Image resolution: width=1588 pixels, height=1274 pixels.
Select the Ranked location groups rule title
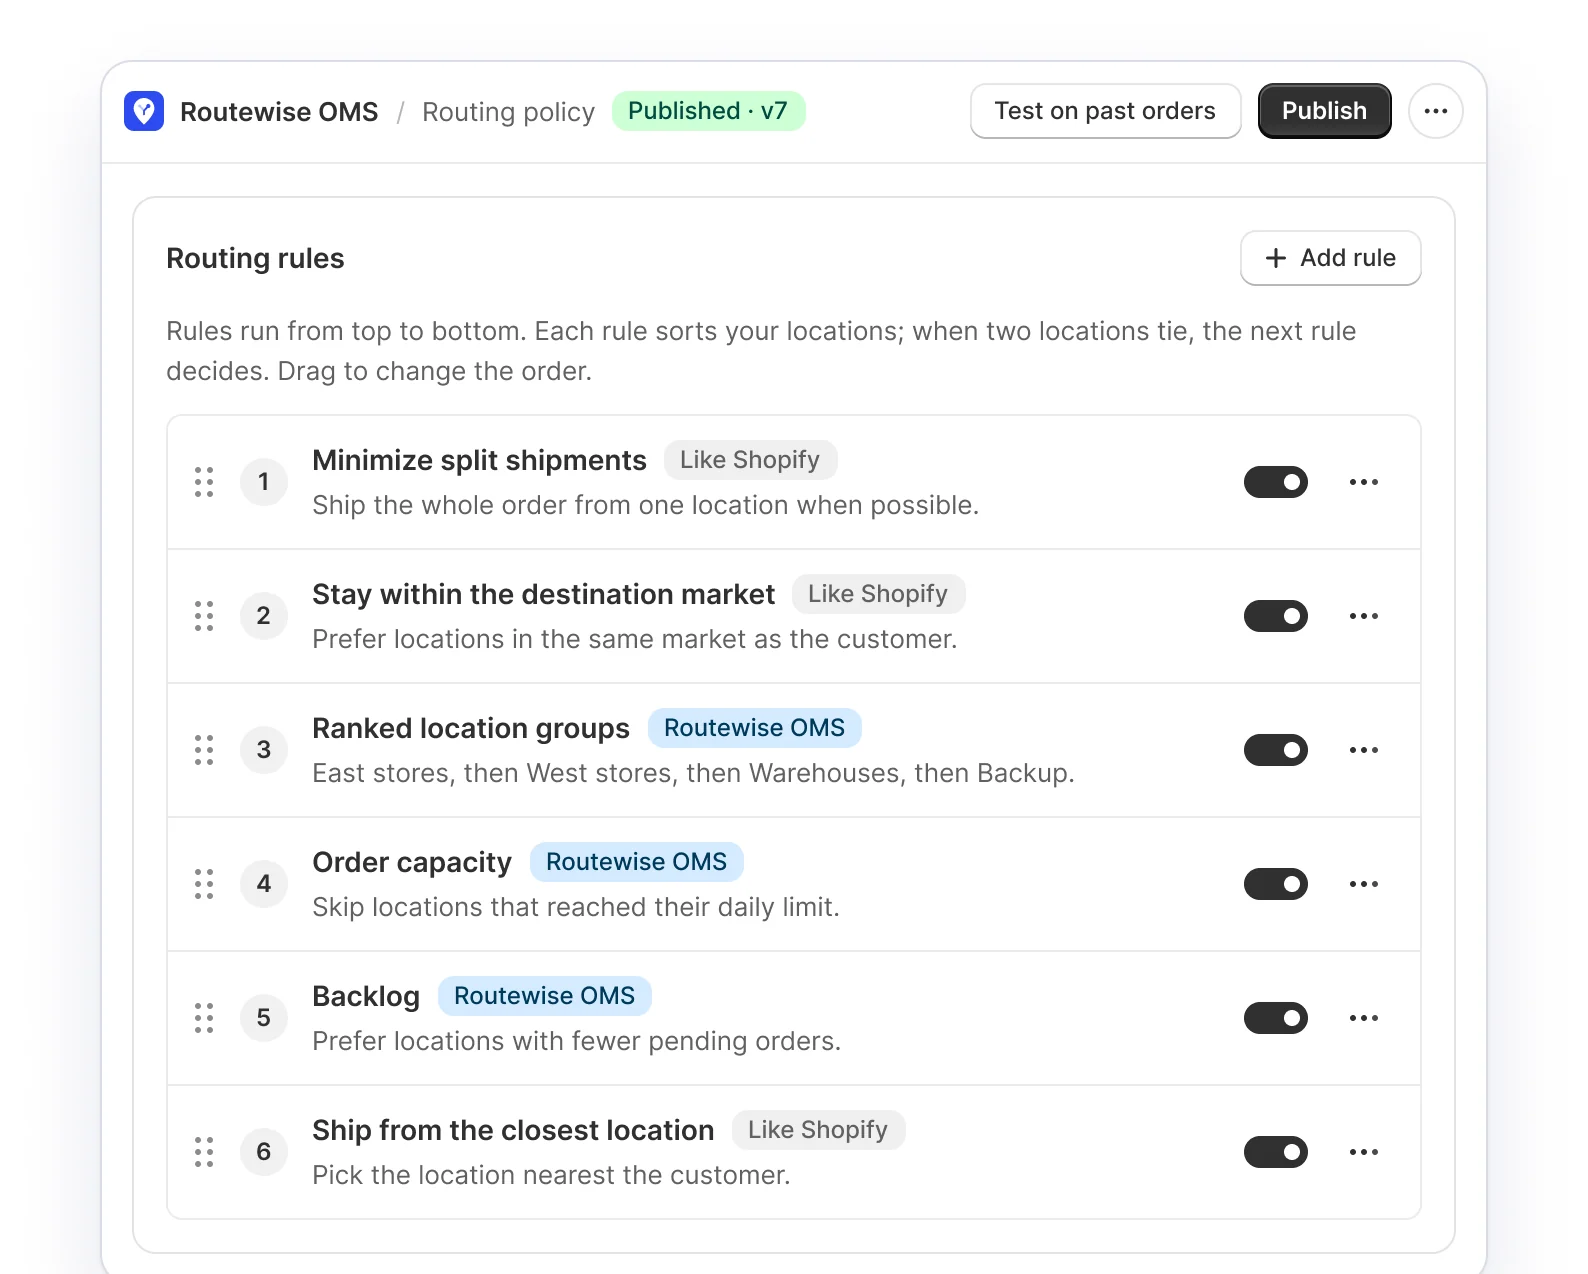(x=471, y=728)
